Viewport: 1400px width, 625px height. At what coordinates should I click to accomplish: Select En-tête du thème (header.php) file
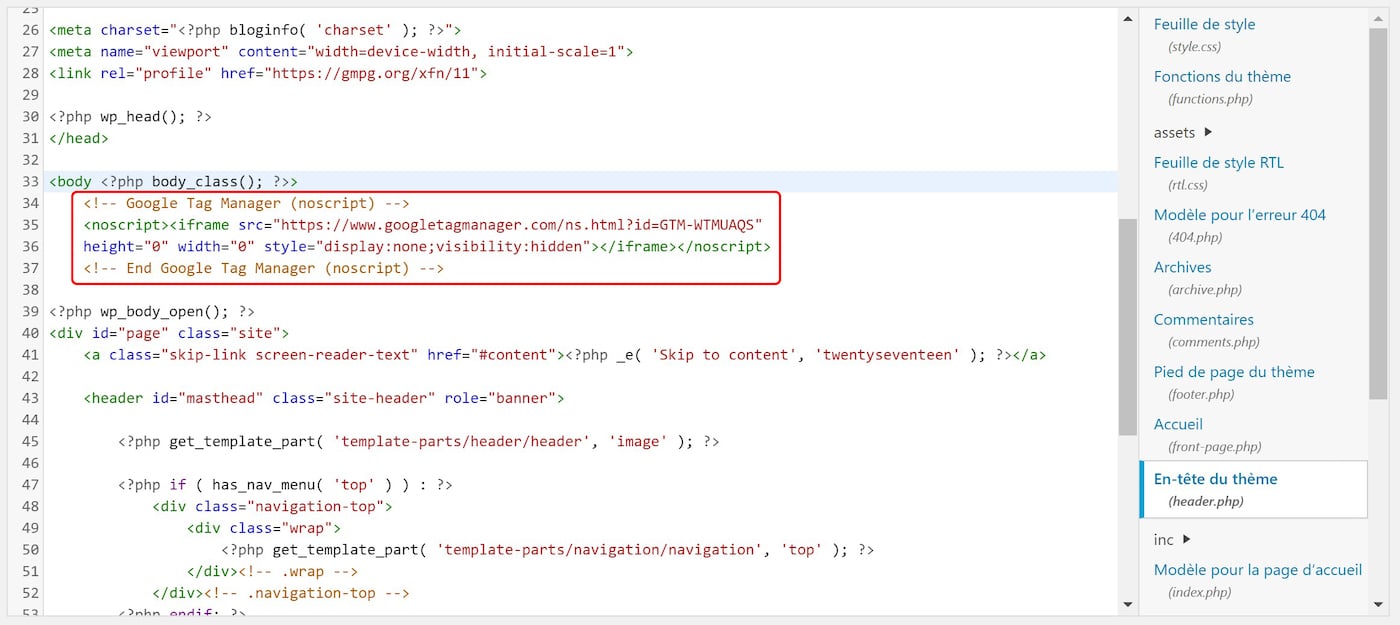point(1254,489)
